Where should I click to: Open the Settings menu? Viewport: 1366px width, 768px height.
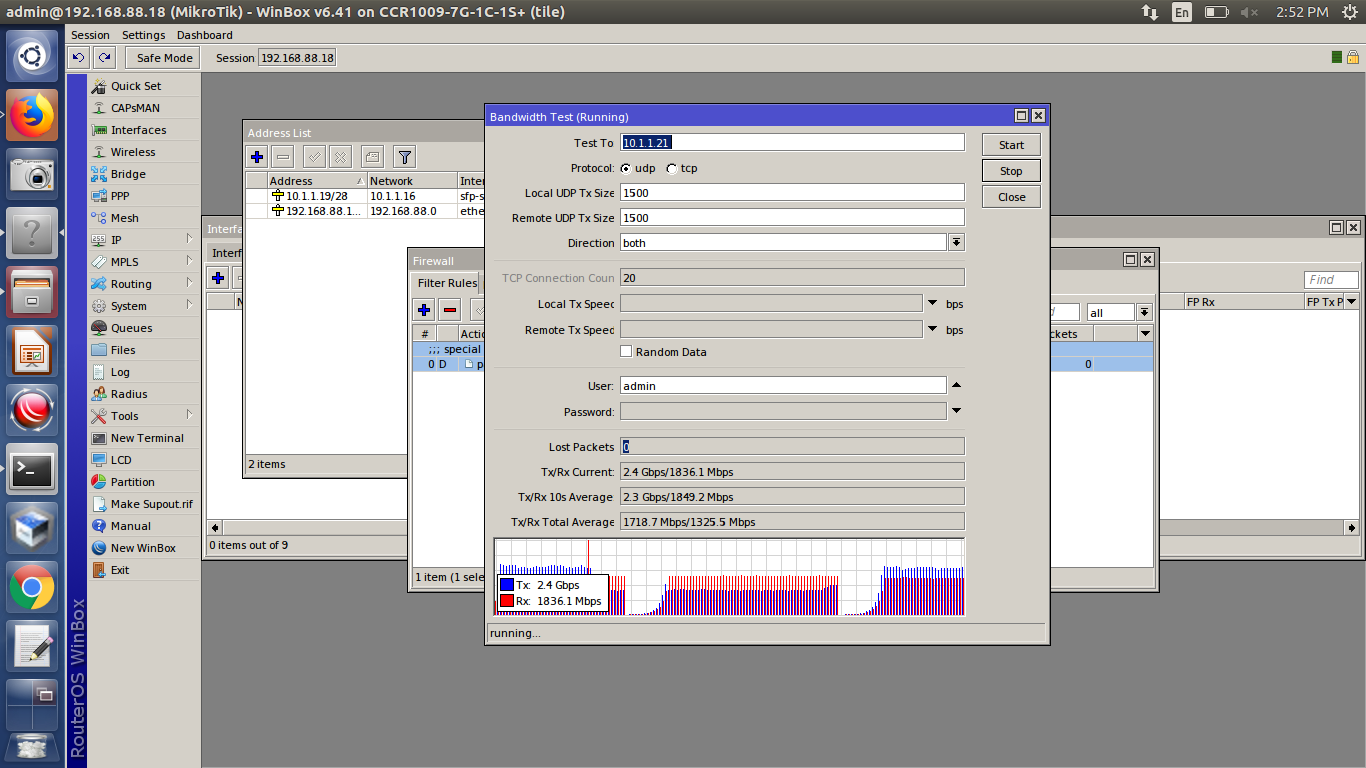point(143,35)
